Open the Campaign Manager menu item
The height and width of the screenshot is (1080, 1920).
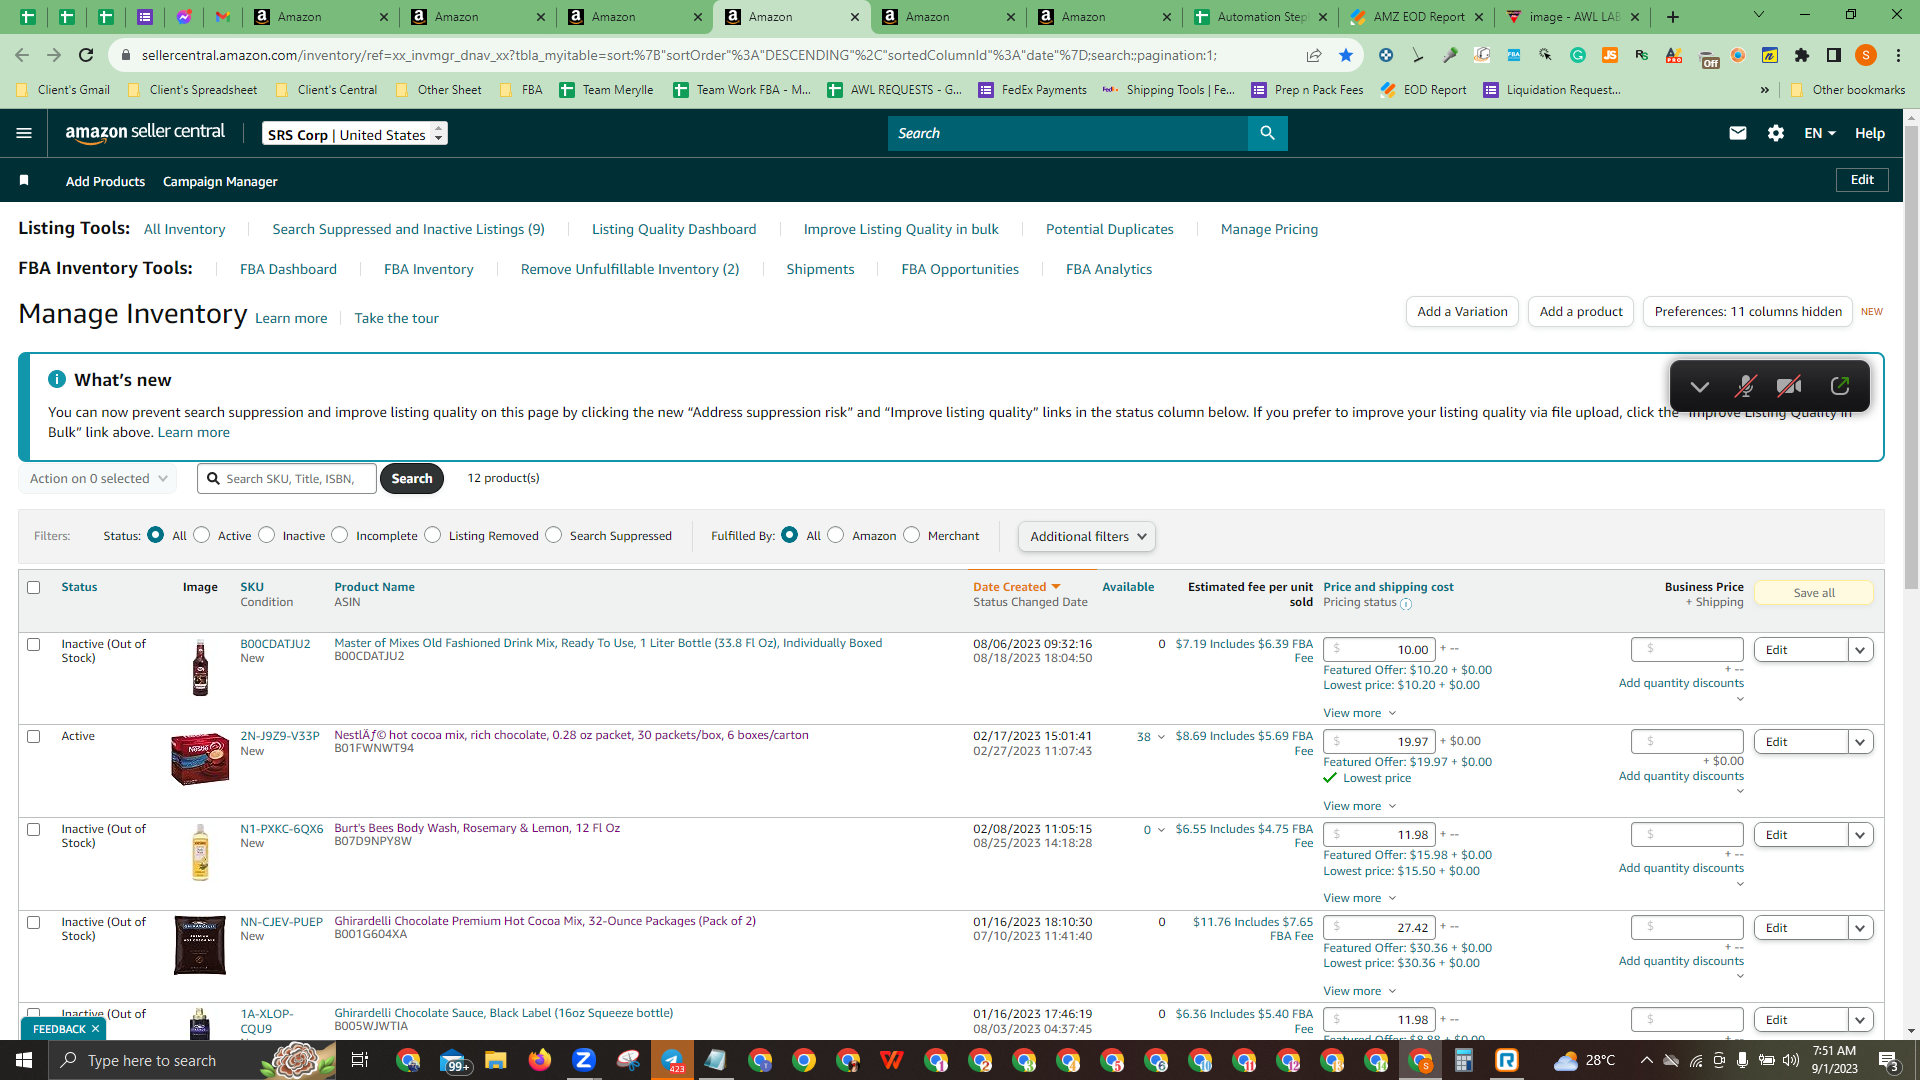[220, 181]
